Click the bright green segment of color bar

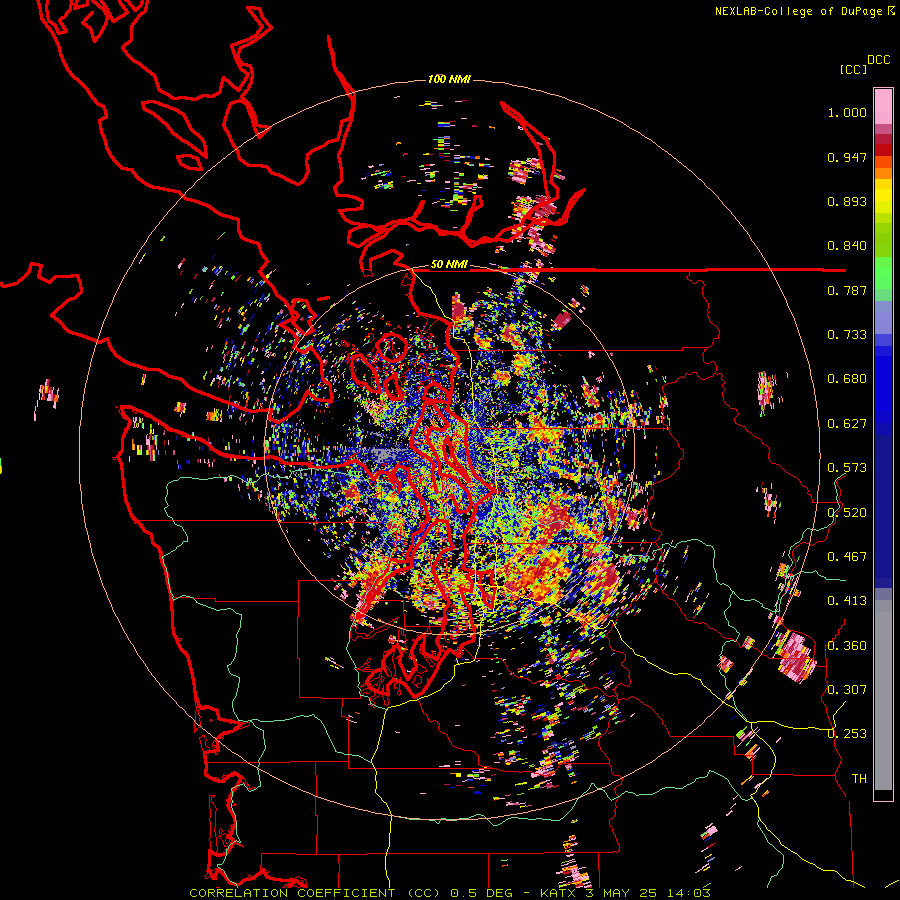pyautogui.click(x=883, y=273)
